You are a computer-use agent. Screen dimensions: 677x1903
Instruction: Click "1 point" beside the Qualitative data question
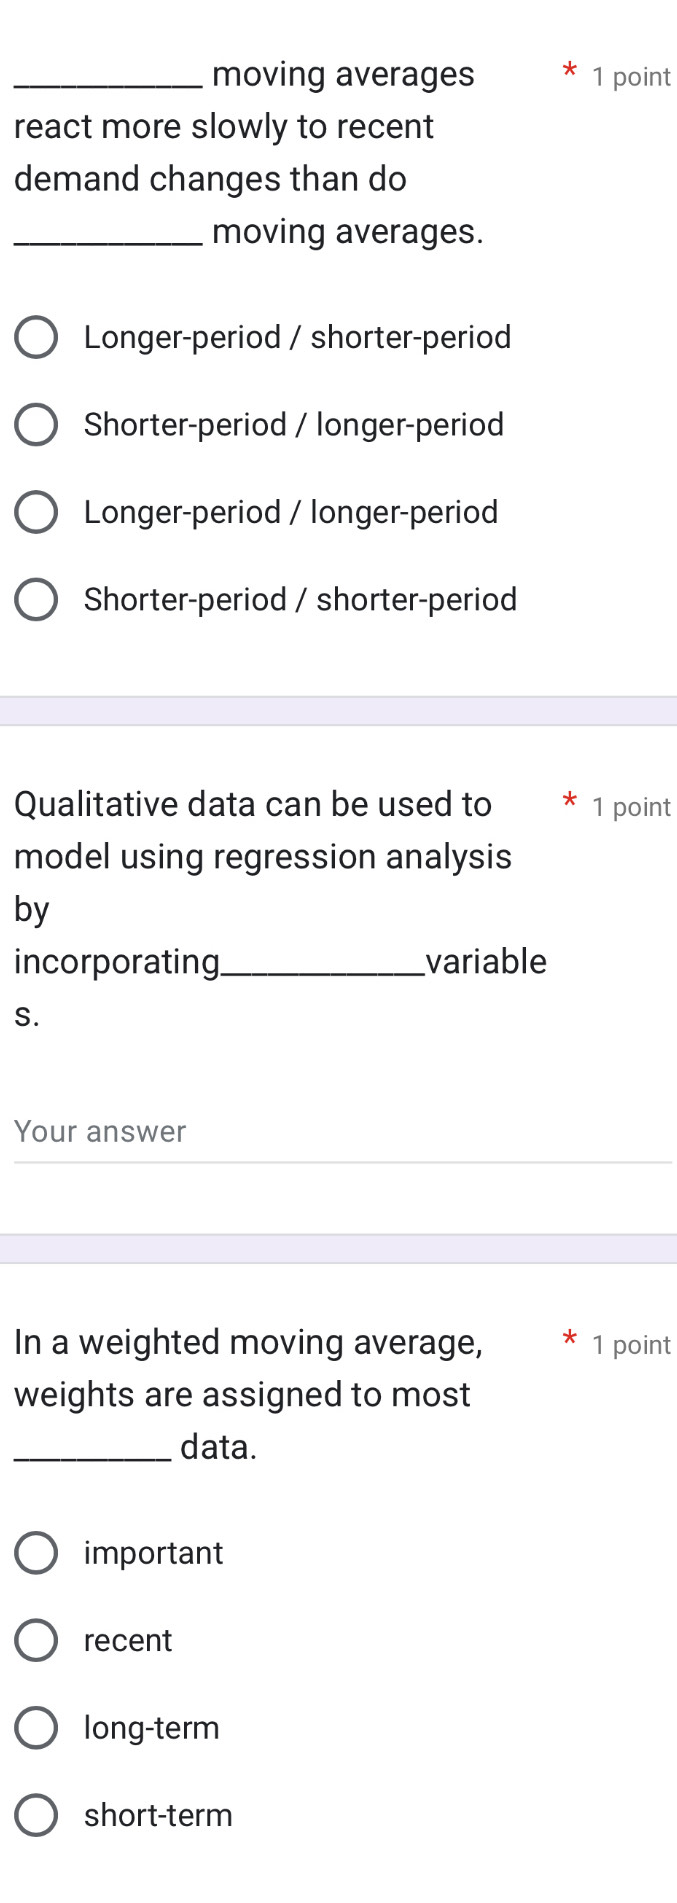[631, 807]
